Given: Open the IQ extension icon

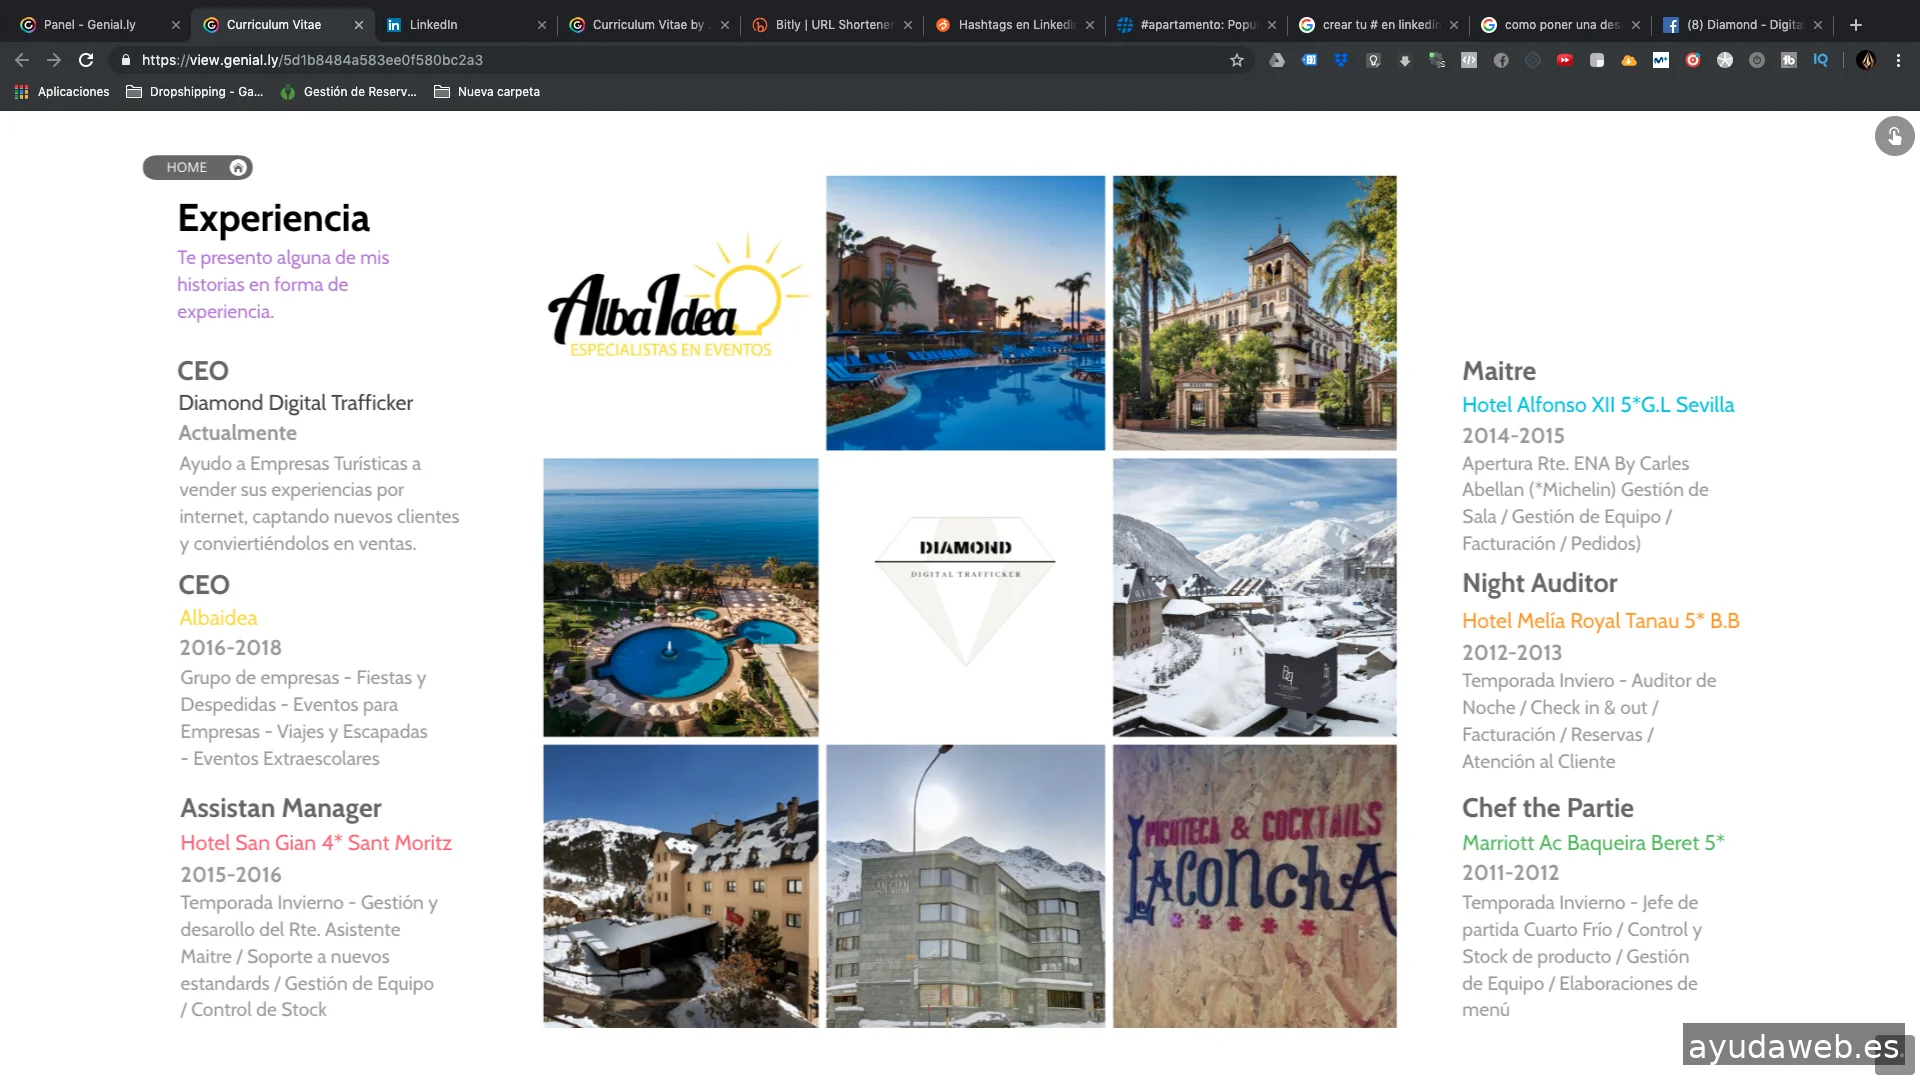Looking at the screenshot, I should (1821, 60).
